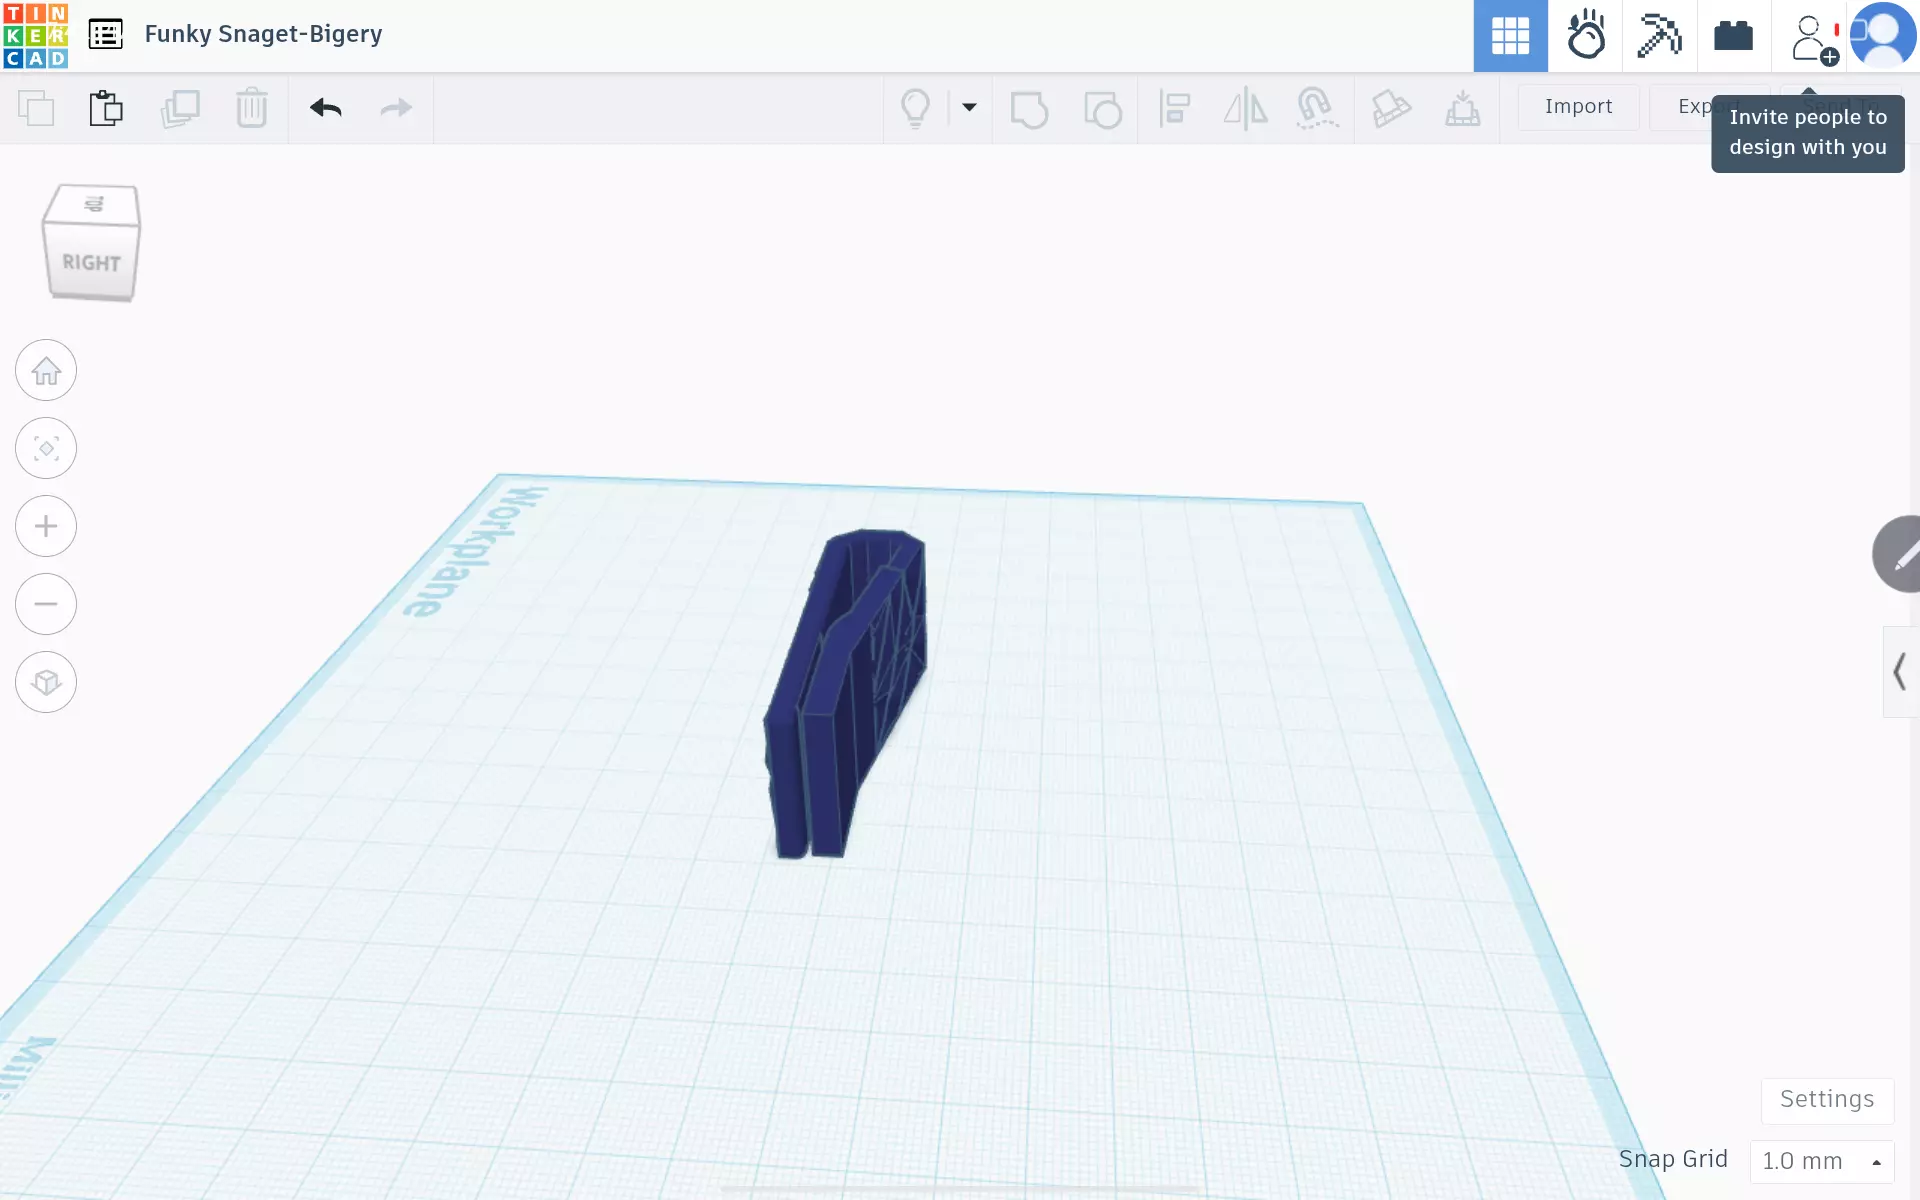Click the Cruise magnet tool icon

pos(1317,108)
